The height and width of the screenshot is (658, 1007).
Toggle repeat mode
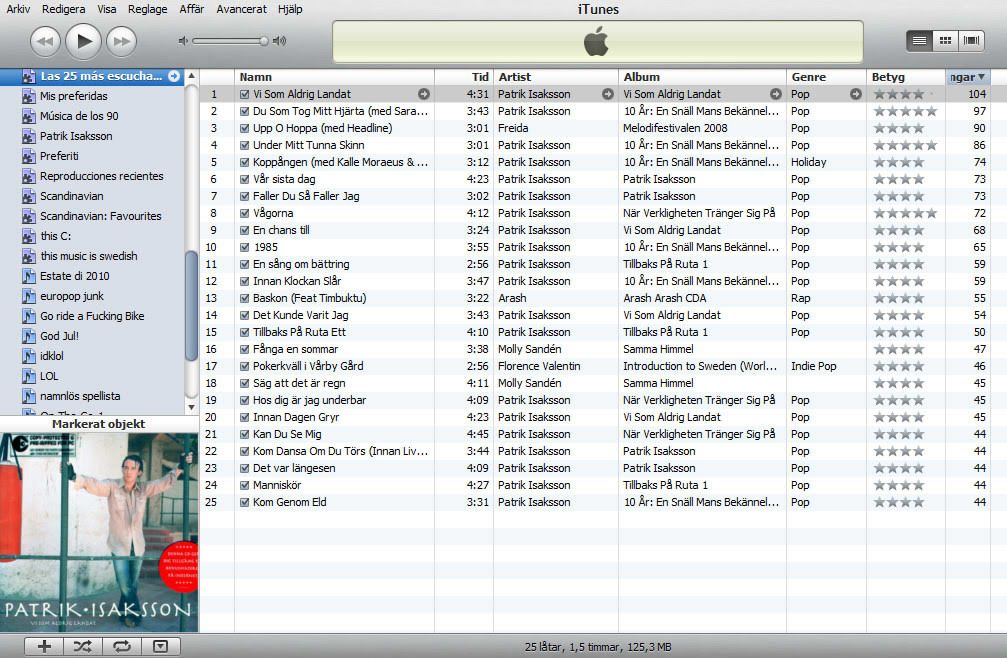122,646
